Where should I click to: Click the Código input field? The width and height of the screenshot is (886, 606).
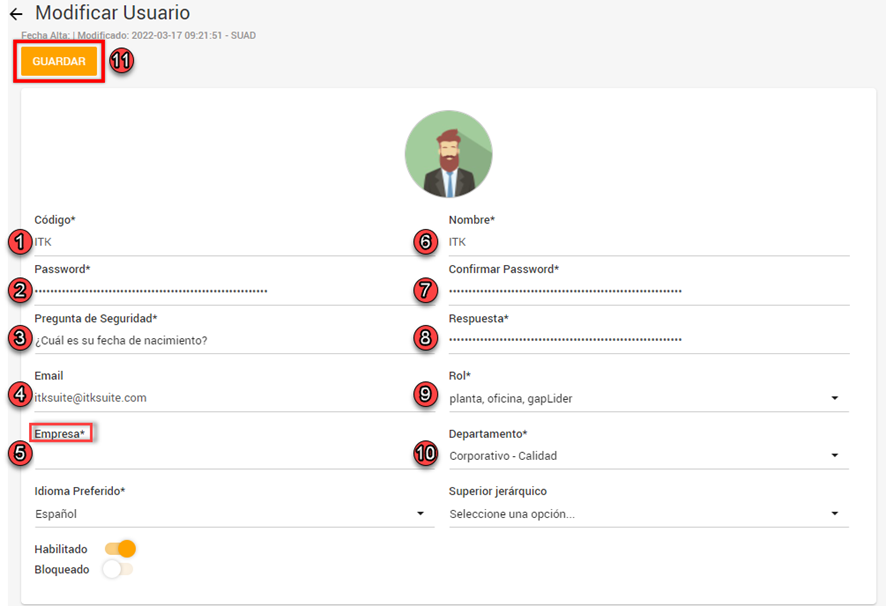click(230, 242)
